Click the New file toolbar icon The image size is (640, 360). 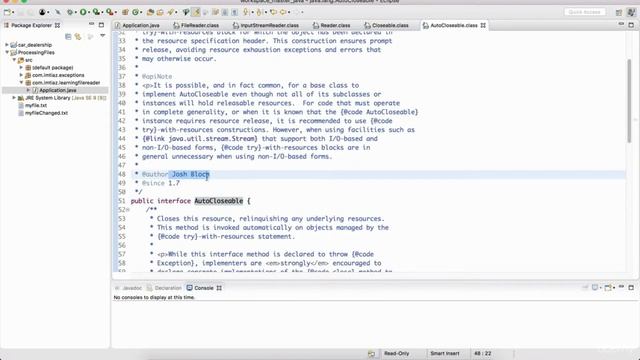coord(7,12)
